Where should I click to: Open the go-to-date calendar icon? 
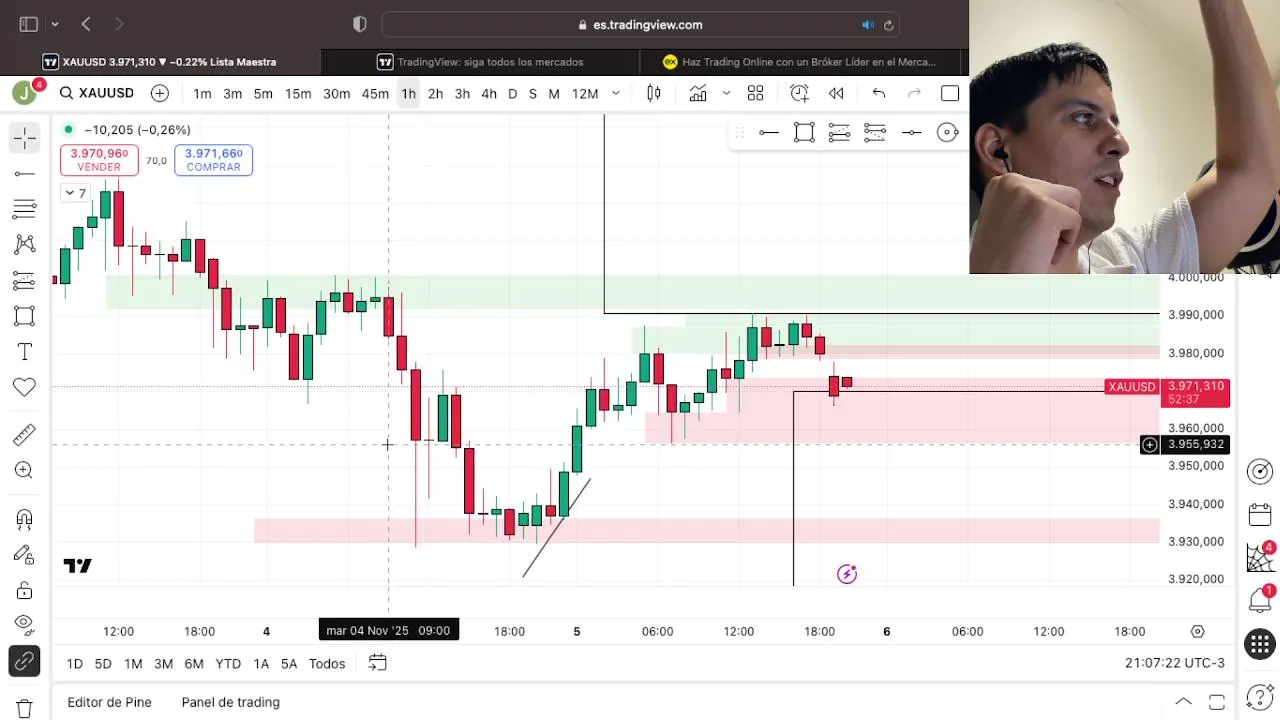pos(377,663)
